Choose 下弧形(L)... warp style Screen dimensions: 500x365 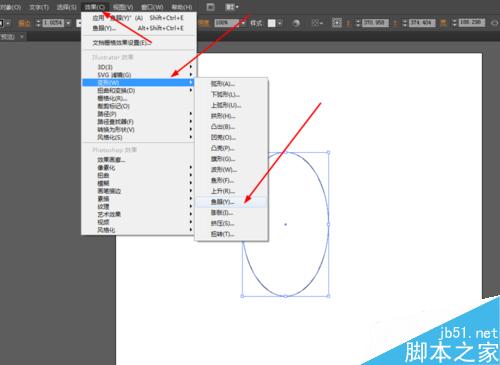[x=231, y=94]
